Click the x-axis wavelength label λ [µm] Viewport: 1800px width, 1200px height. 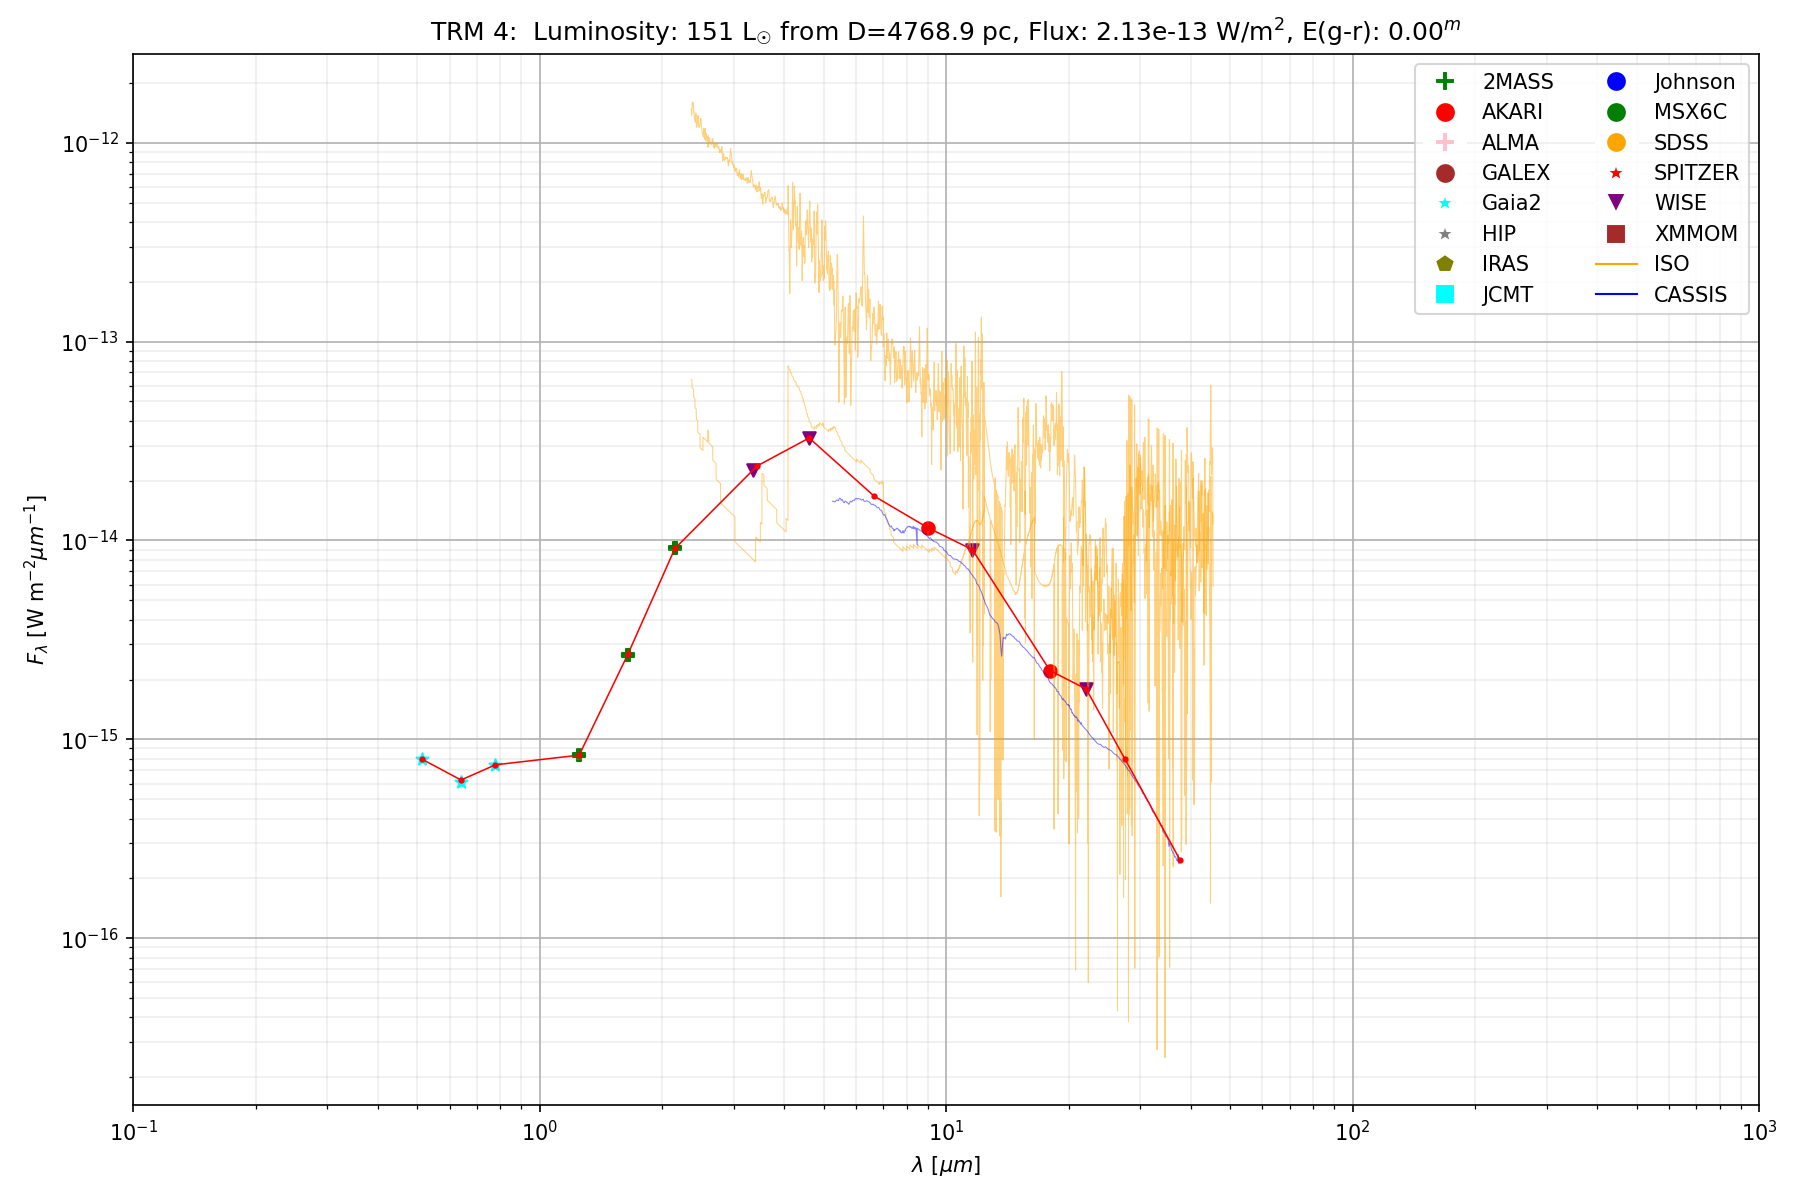[945, 1165]
